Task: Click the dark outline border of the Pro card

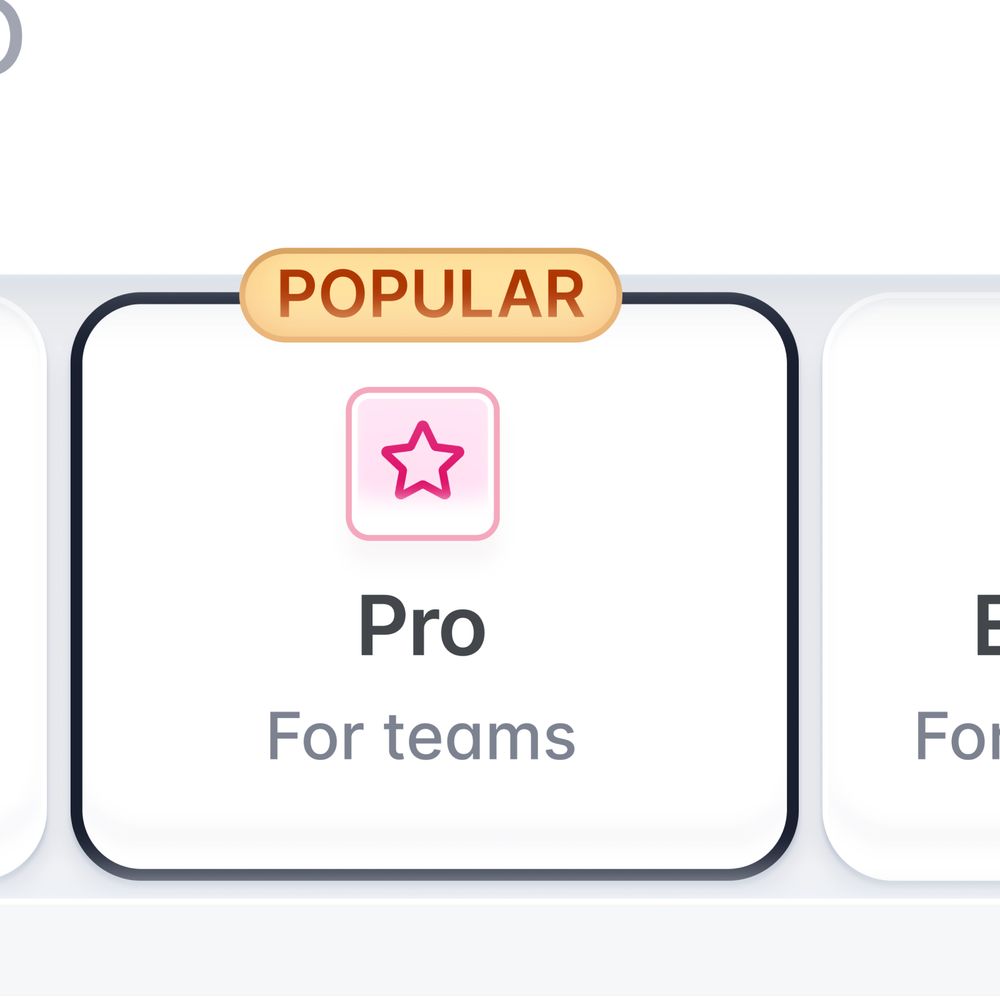Action: [76, 600]
